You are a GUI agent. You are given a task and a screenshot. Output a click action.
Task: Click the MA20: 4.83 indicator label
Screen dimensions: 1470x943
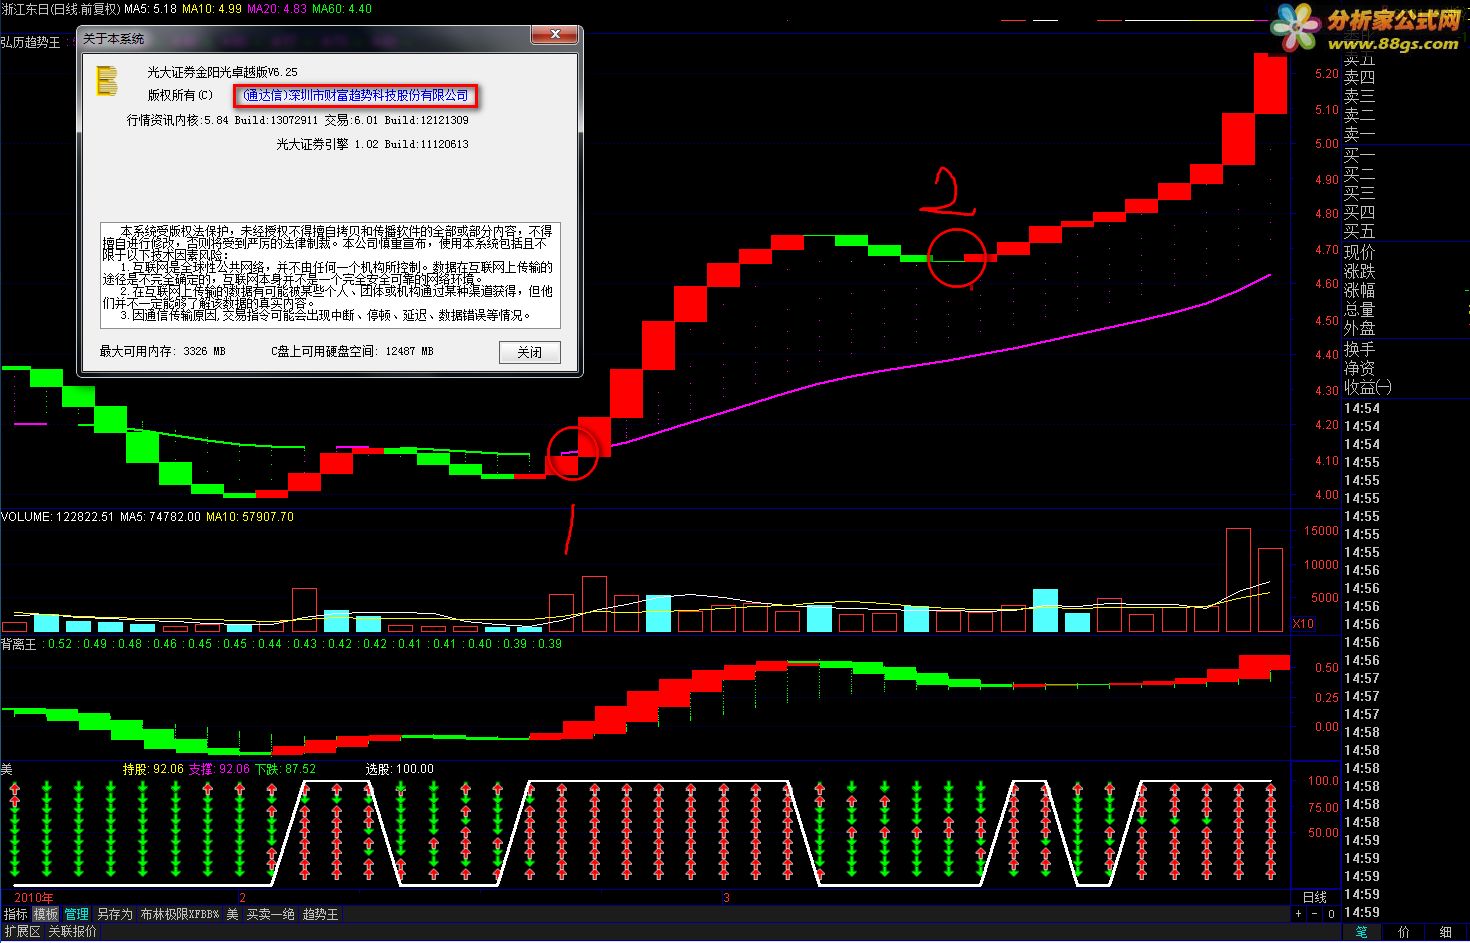point(277,8)
